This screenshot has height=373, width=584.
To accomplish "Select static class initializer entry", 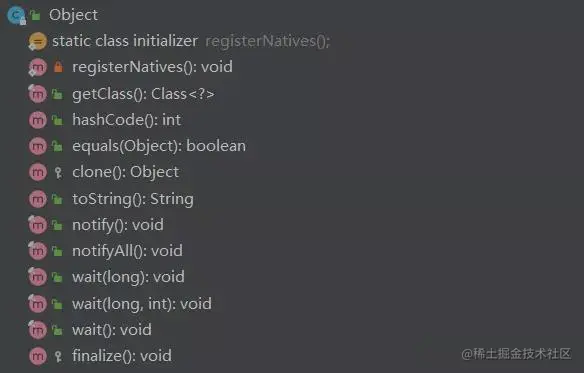I will [x=125, y=41].
